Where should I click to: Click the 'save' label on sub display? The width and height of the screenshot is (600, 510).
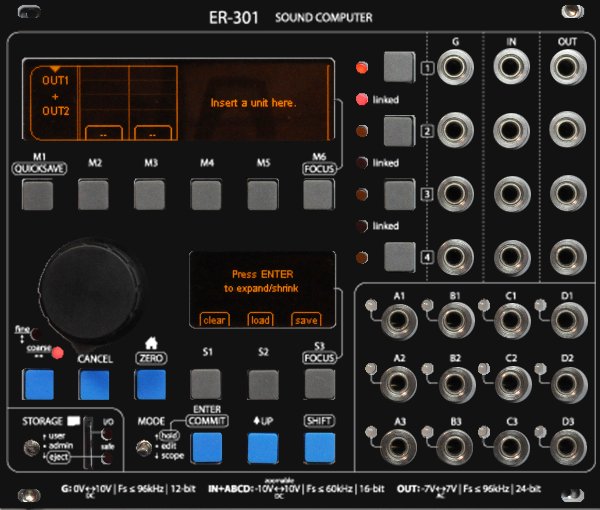(x=306, y=320)
